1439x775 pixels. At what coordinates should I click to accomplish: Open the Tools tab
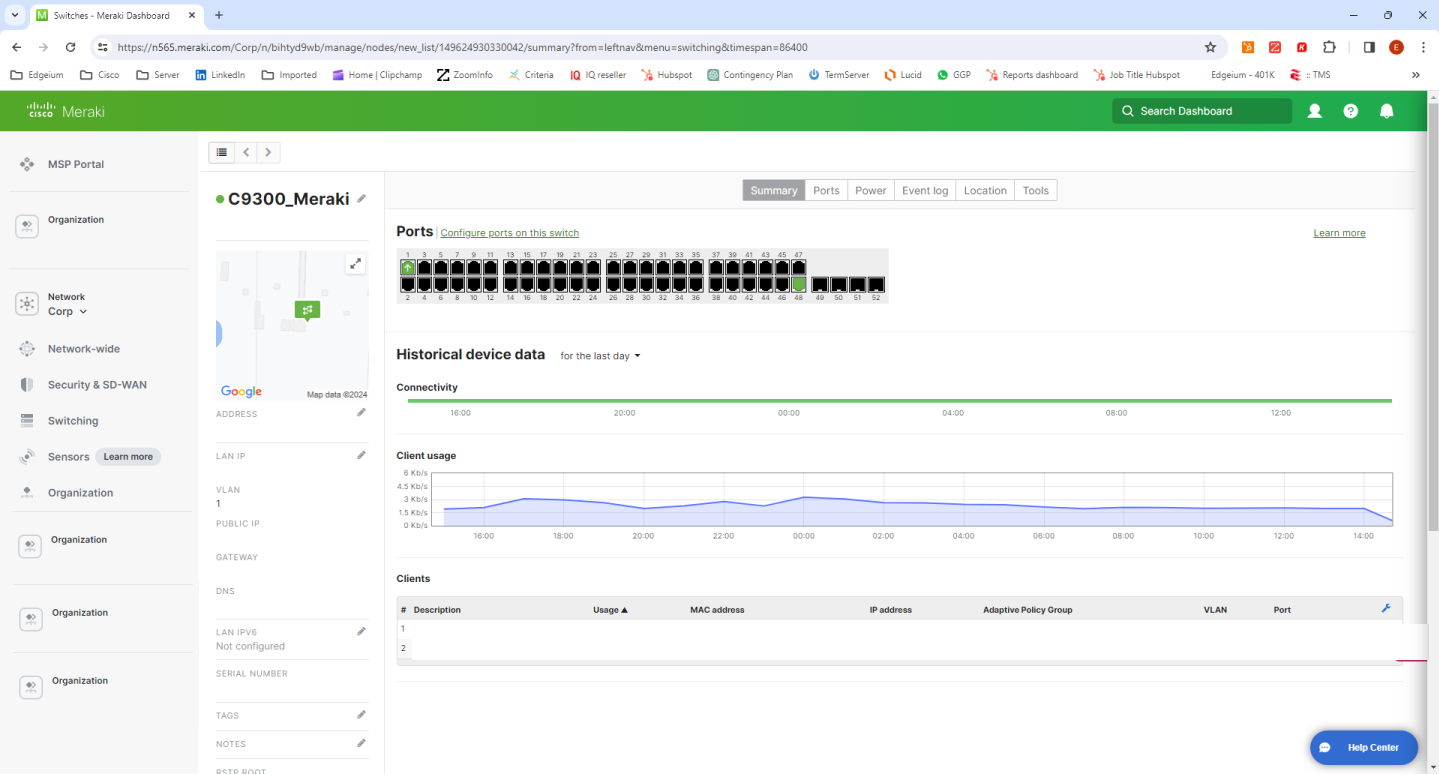coord(1036,190)
